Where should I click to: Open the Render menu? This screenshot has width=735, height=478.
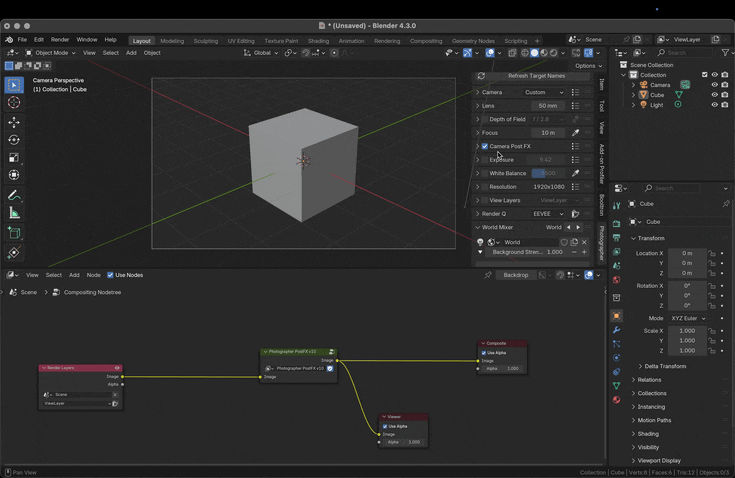pyautogui.click(x=60, y=40)
